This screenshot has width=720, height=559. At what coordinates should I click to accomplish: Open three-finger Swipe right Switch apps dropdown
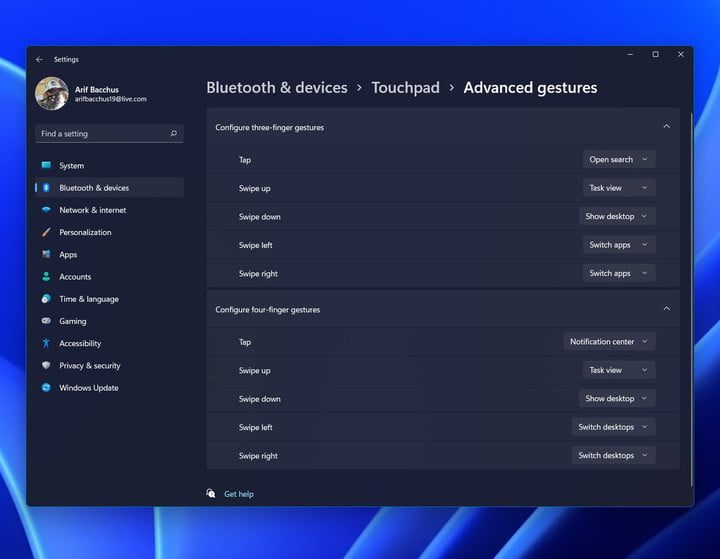click(619, 273)
